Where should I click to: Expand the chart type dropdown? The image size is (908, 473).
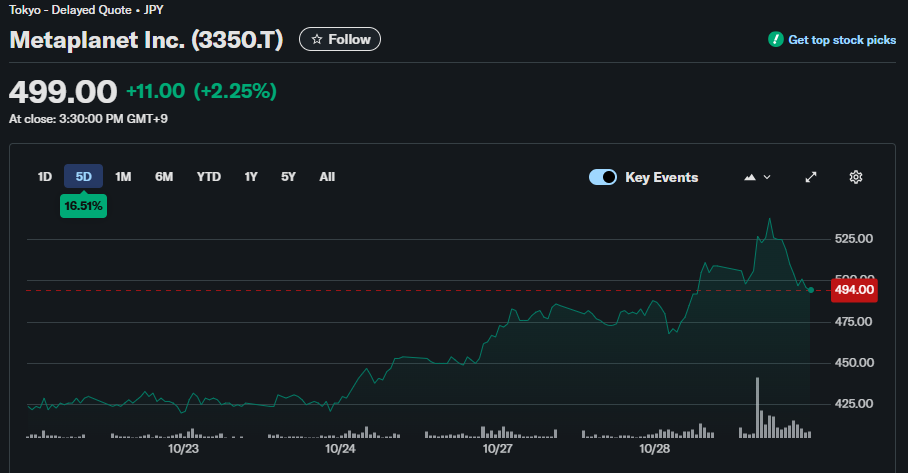[x=758, y=177]
